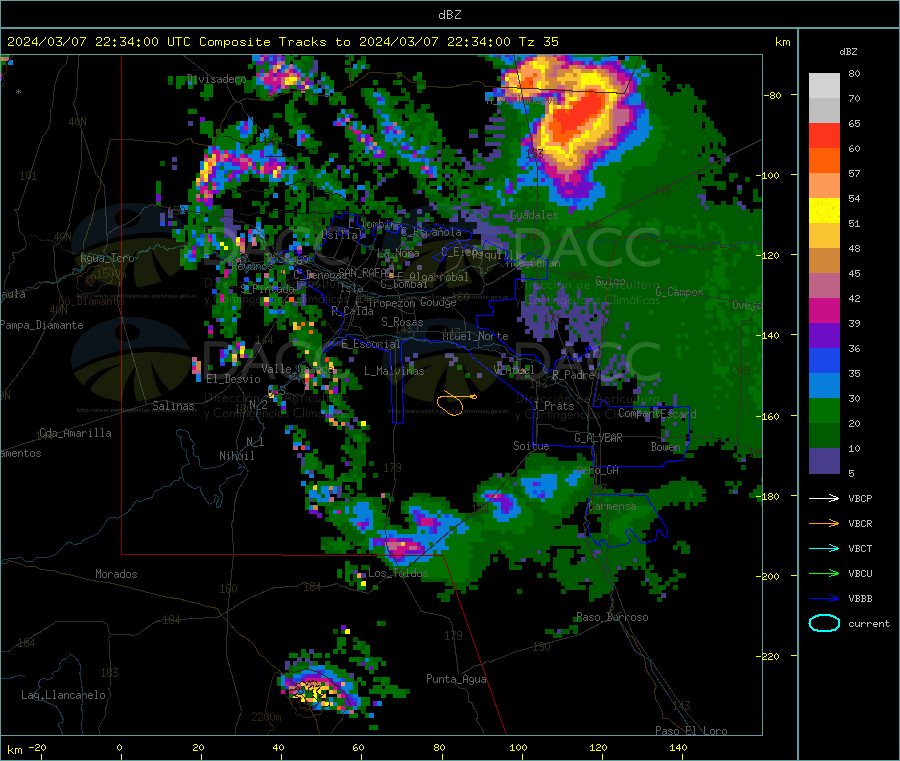Click the Guadales place label

coord(534,215)
